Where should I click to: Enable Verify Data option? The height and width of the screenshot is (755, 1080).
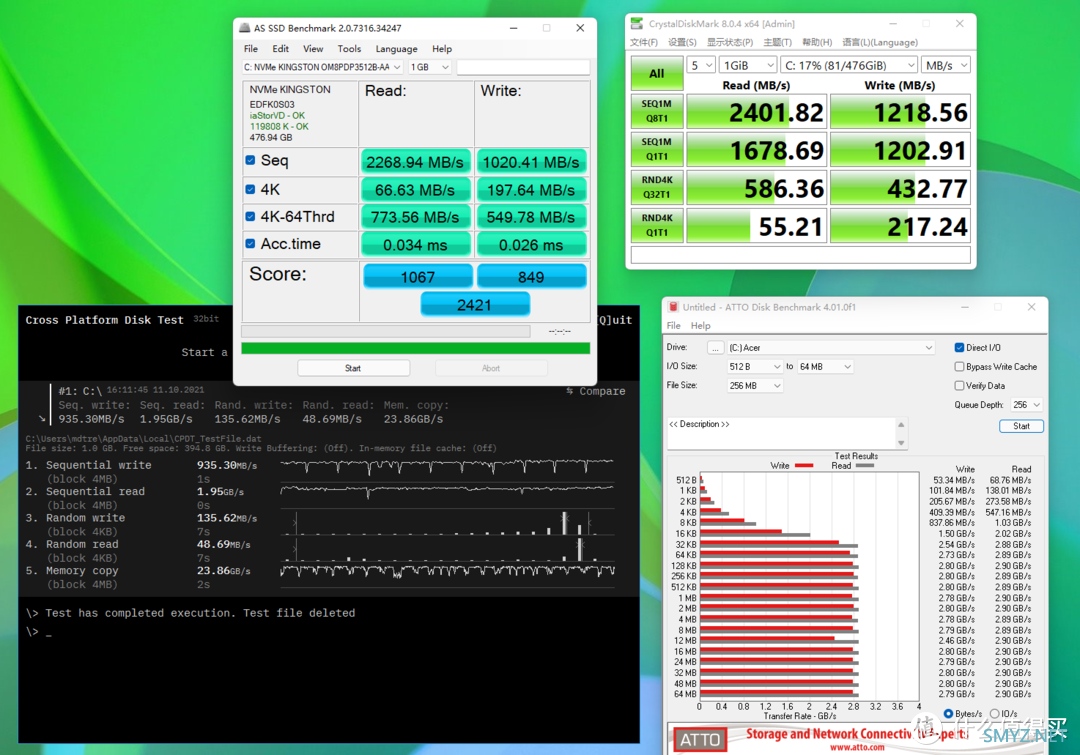tap(959, 386)
